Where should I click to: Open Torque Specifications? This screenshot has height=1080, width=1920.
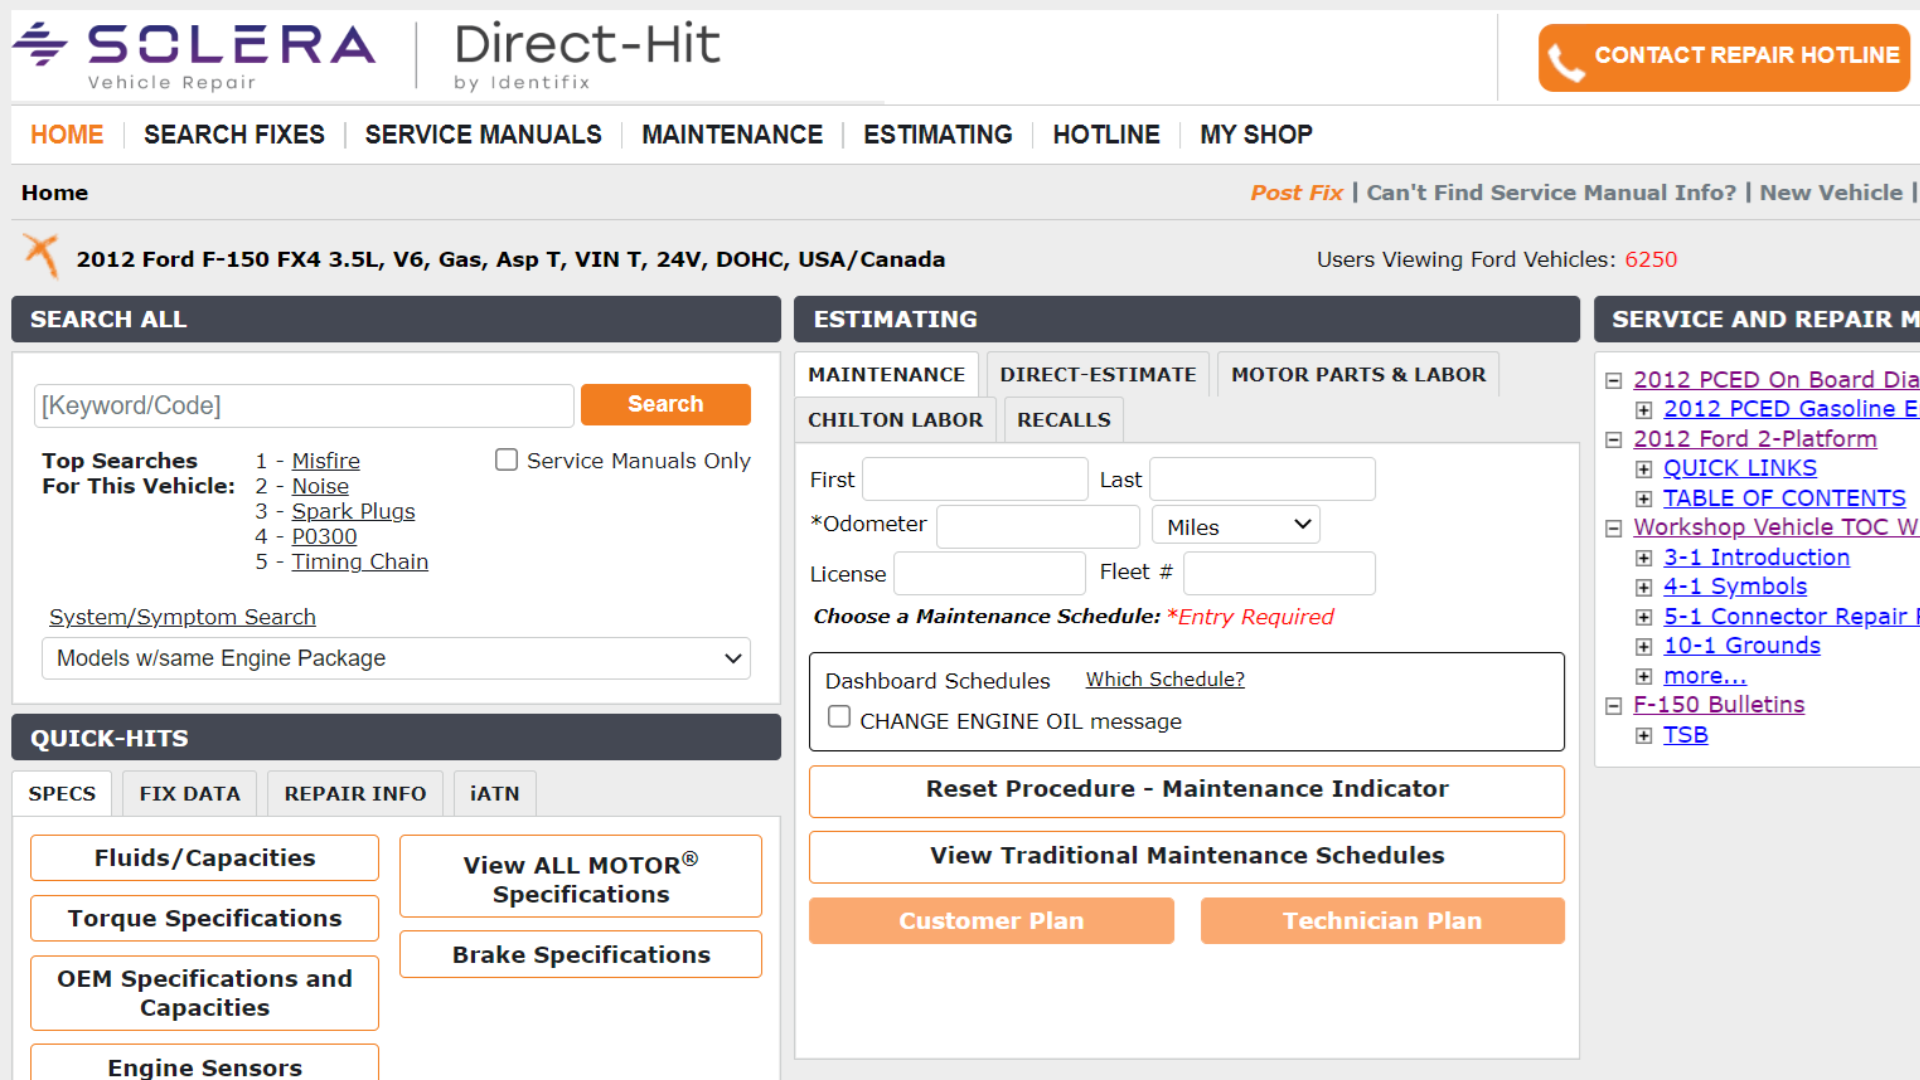coord(205,918)
